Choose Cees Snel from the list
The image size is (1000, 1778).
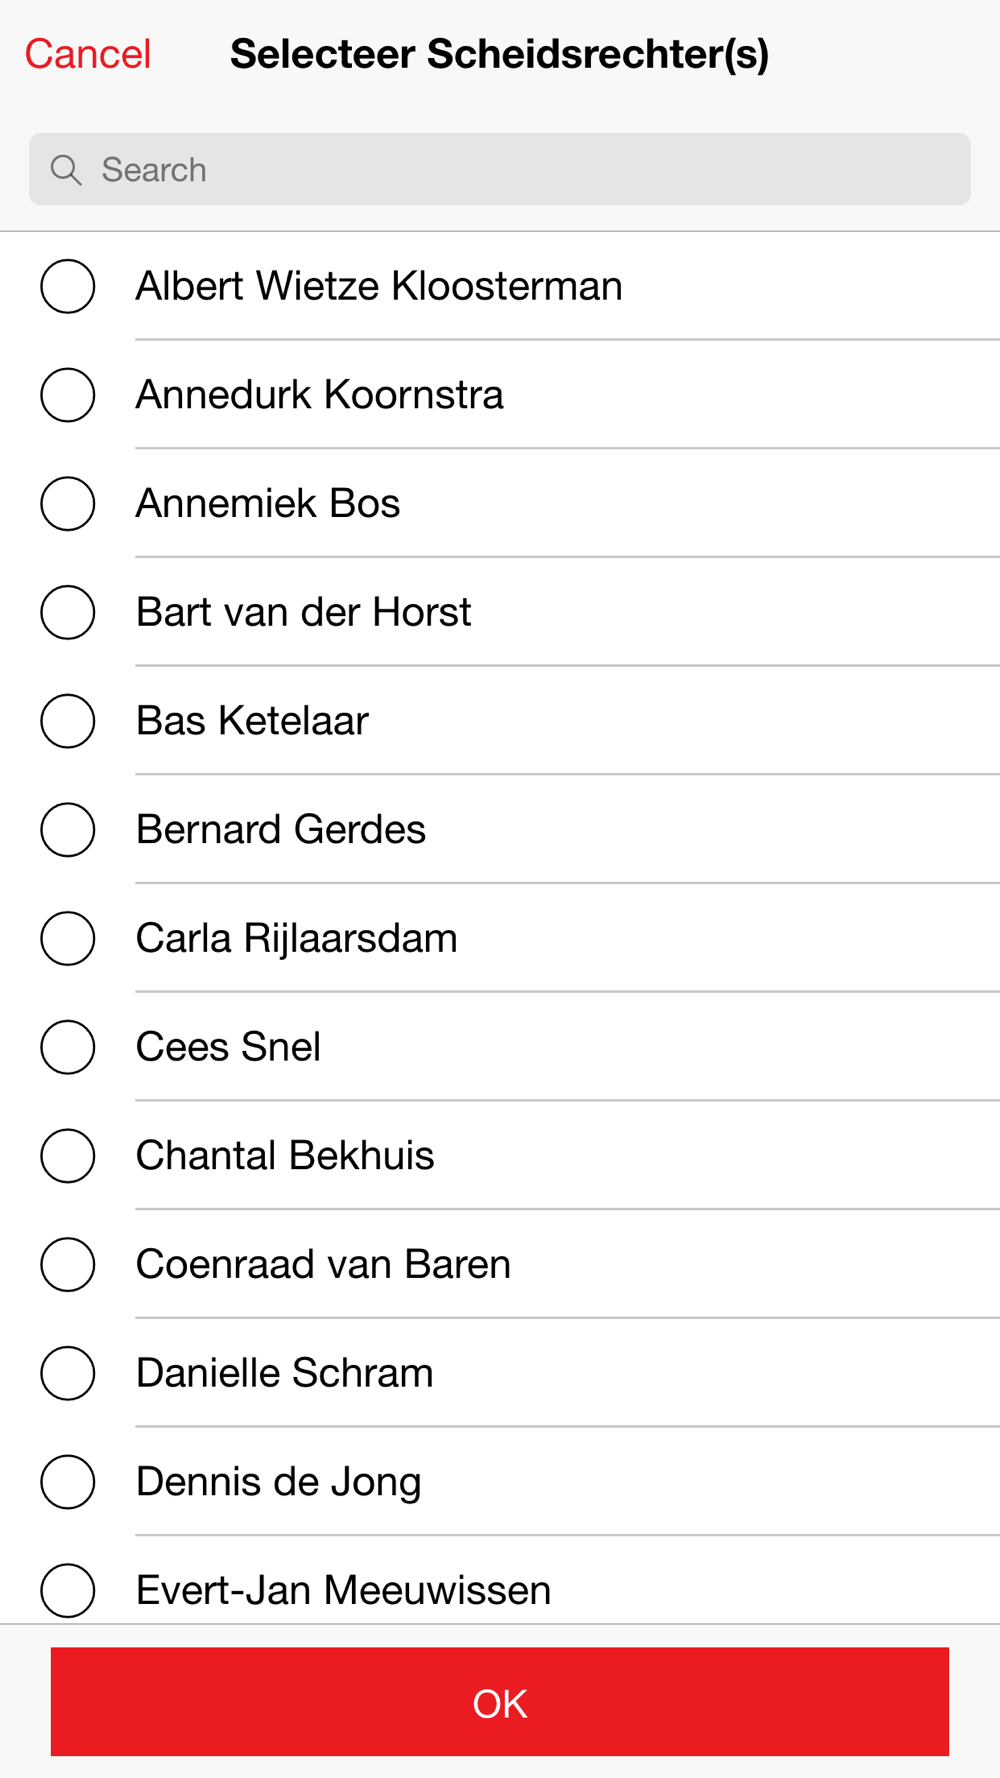coord(68,1047)
